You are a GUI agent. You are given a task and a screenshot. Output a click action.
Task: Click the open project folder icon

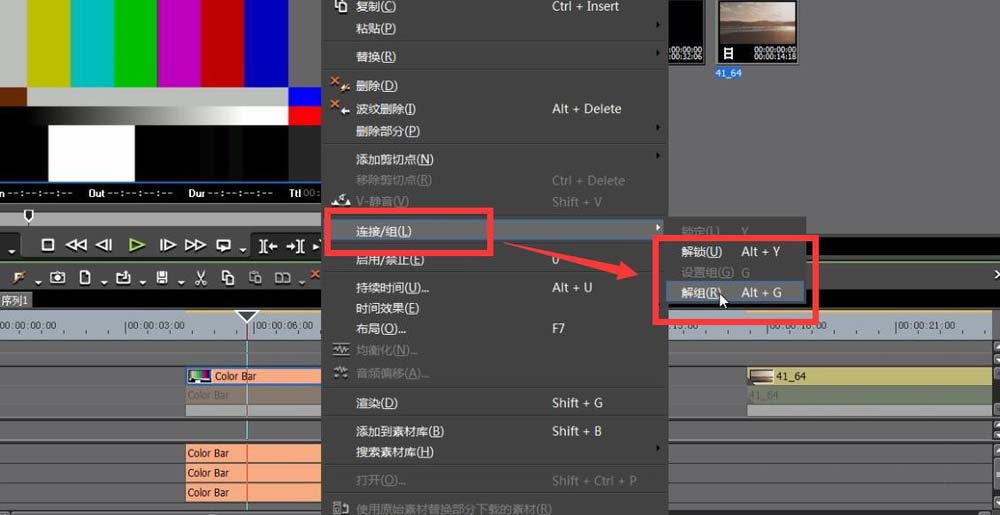coord(123,278)
